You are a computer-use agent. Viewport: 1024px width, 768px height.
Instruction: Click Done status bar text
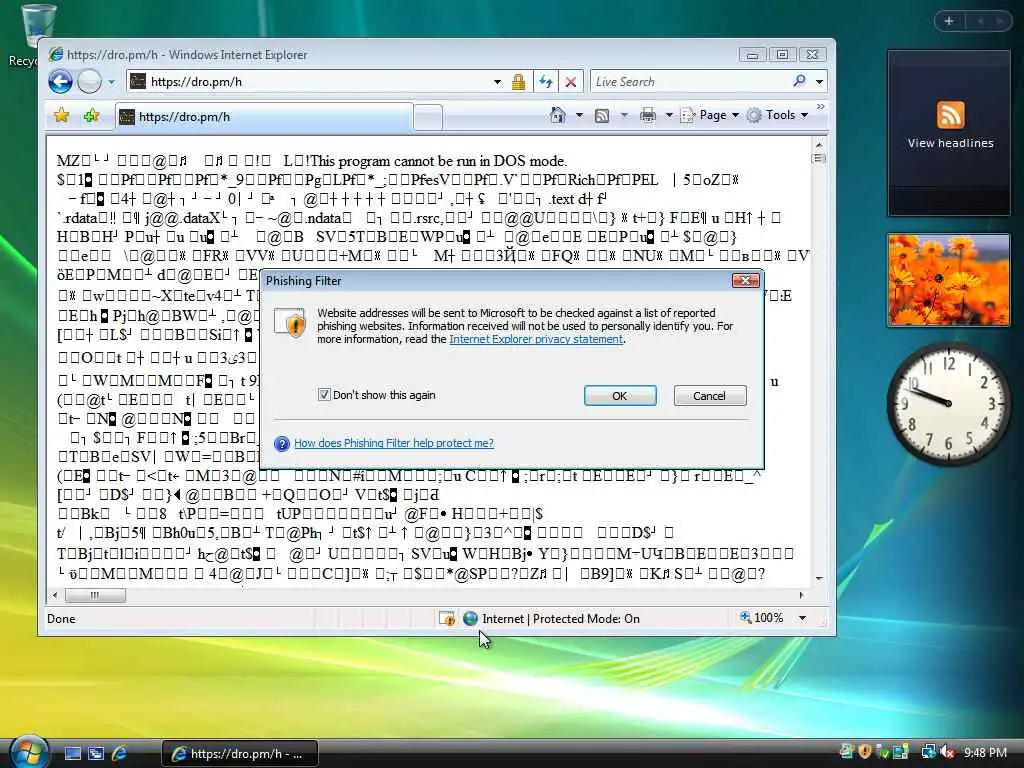[61, 618]
